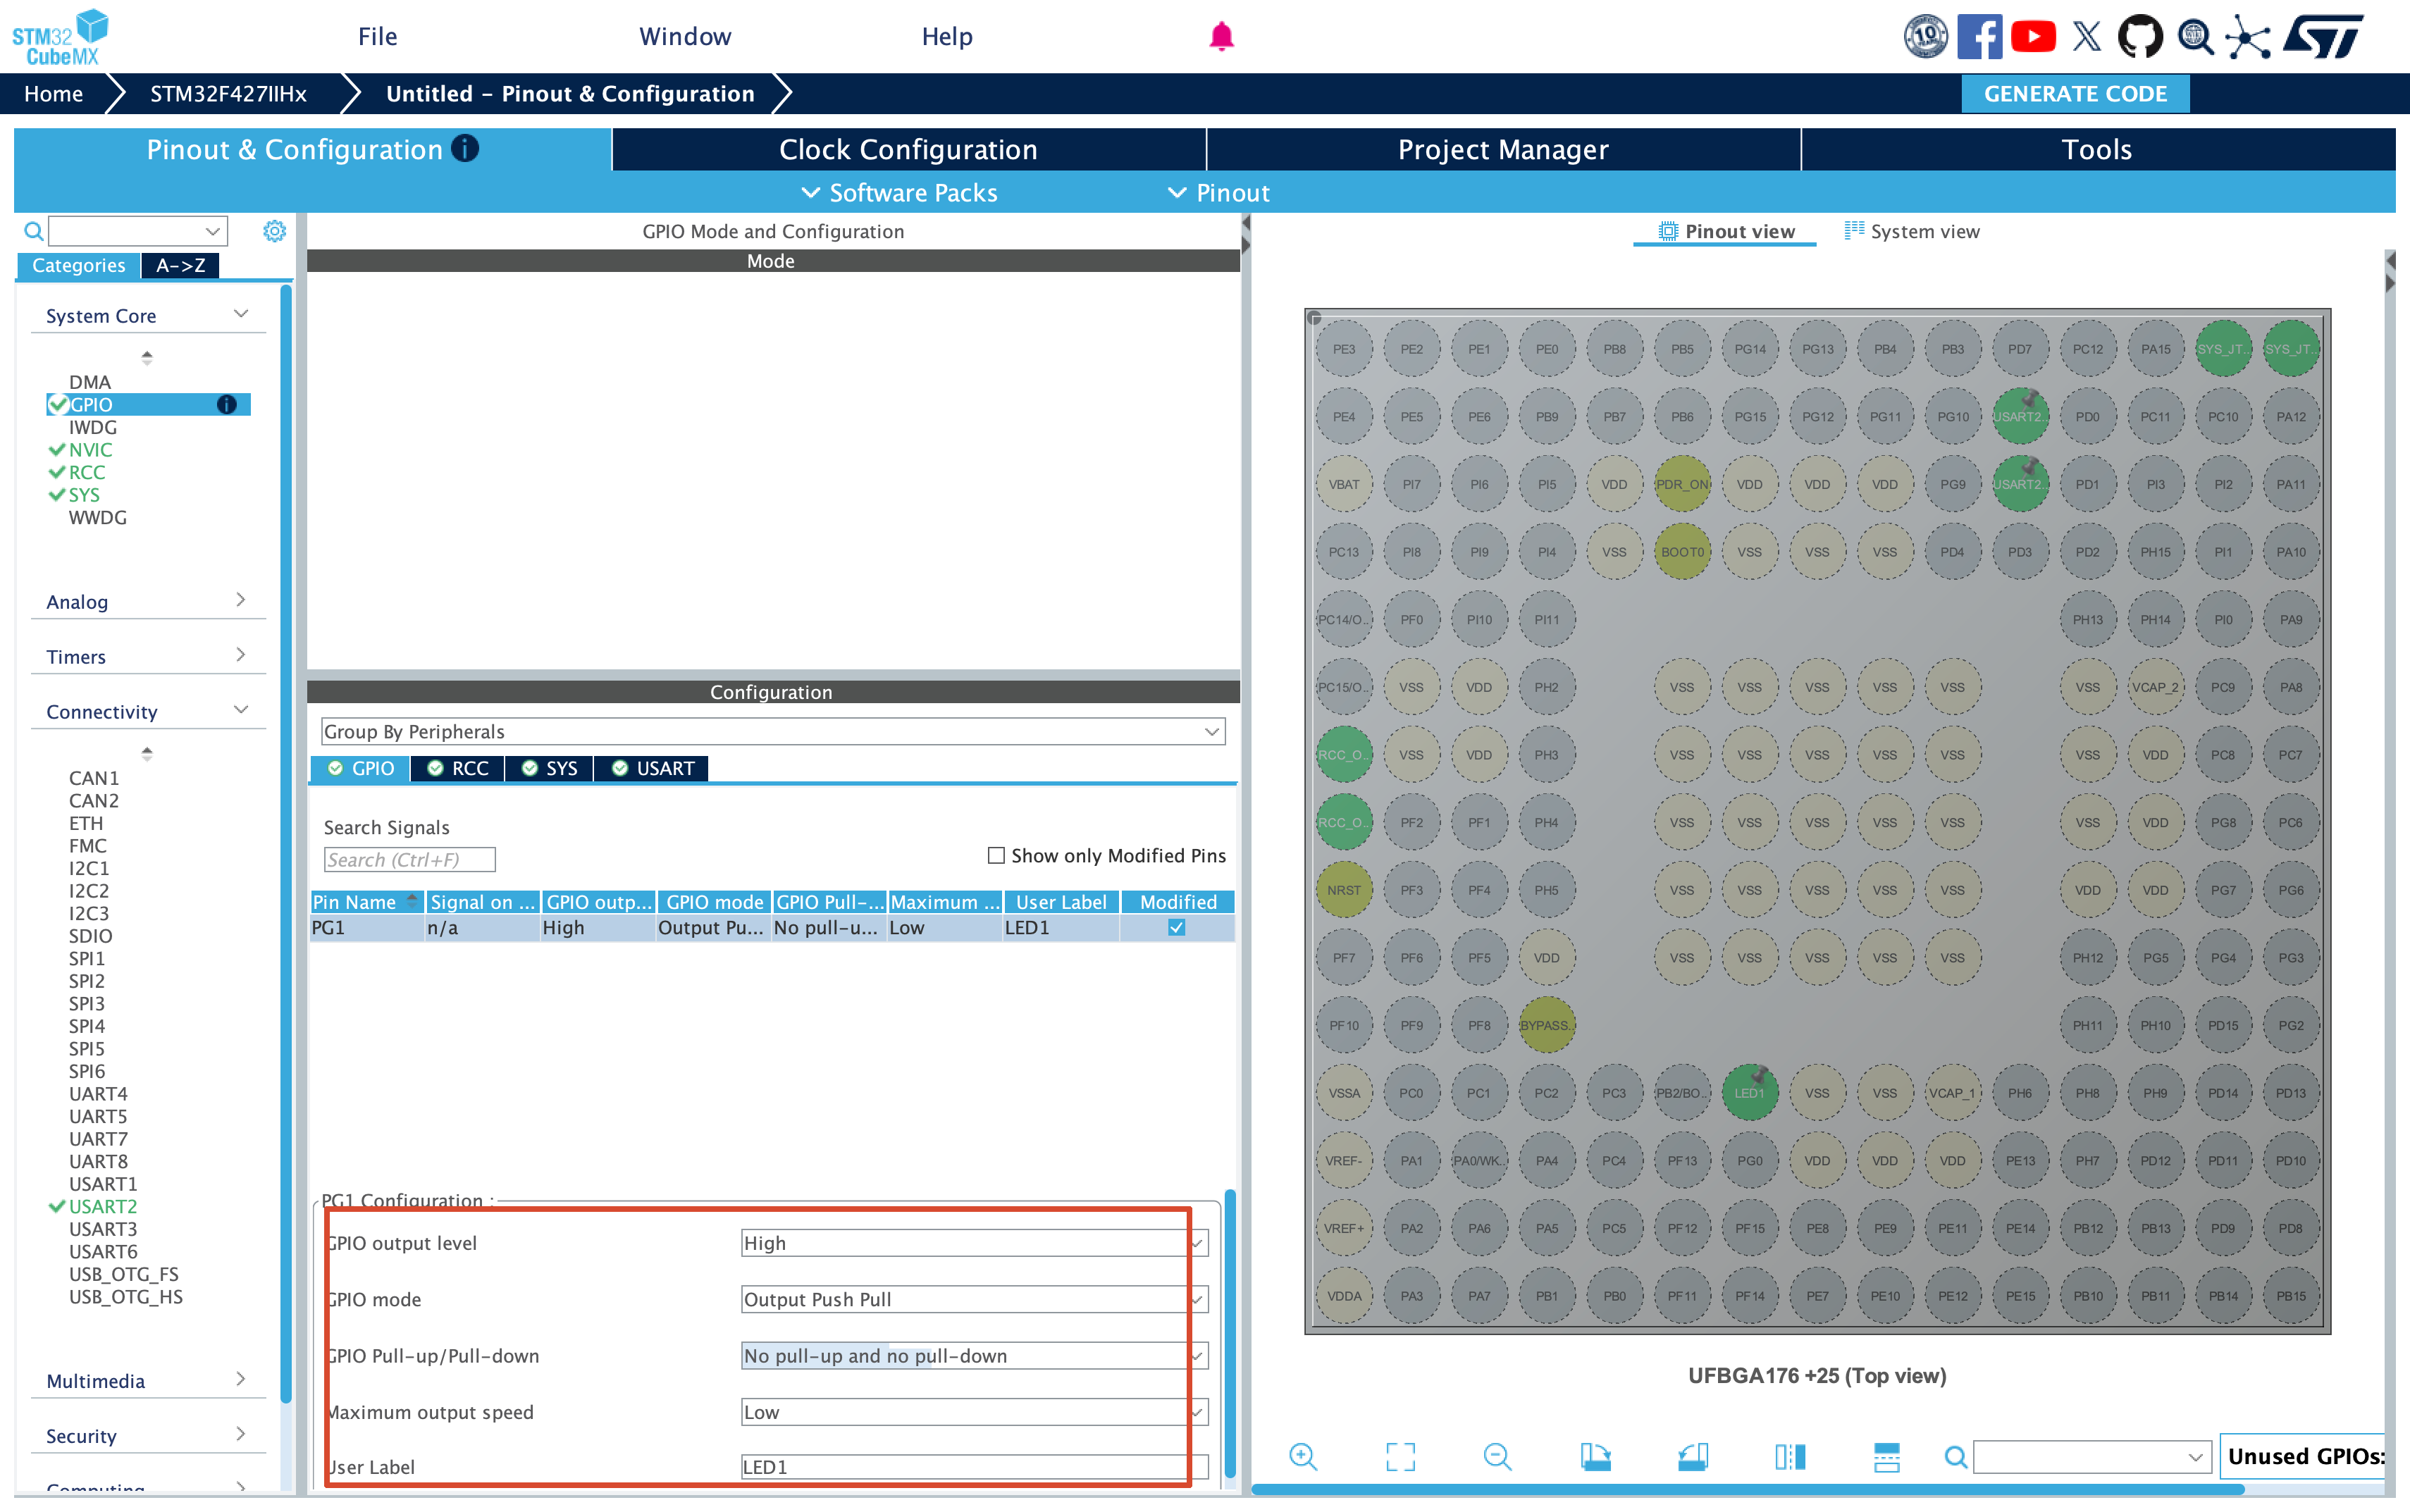Image resolution: width=2410 pixels, height=1512 pixels.
Task: Click the STM32CubeMX logo
Action: [x=60, y=37]
